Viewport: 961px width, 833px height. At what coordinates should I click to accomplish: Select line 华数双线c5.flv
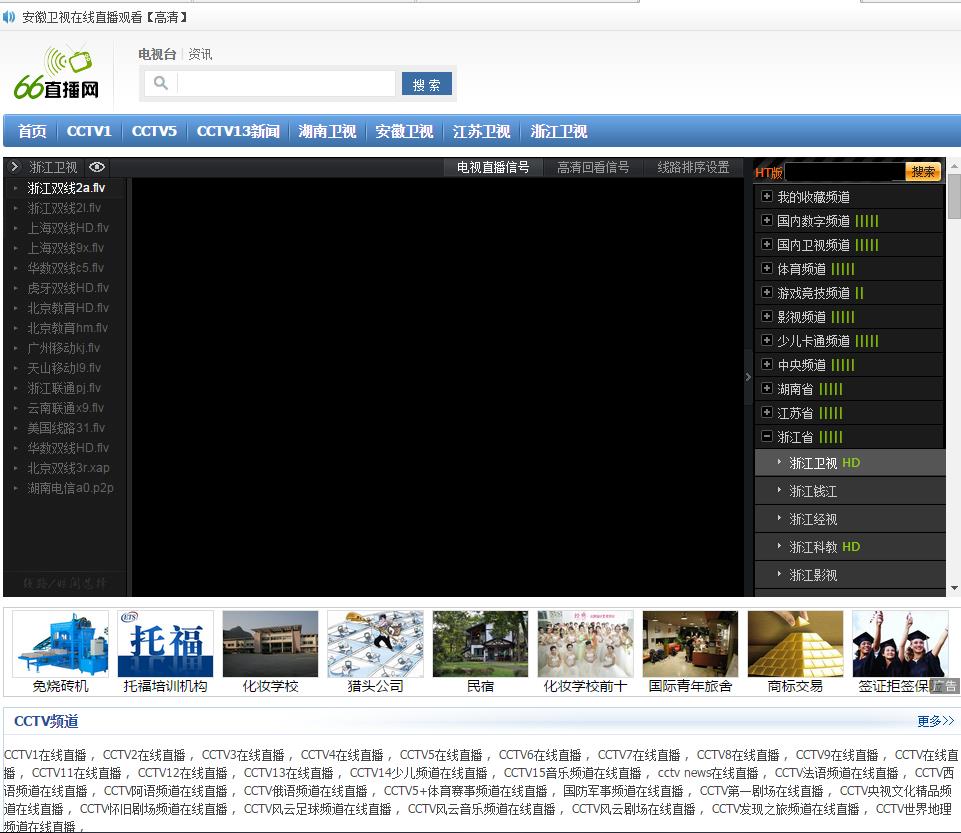66,268
